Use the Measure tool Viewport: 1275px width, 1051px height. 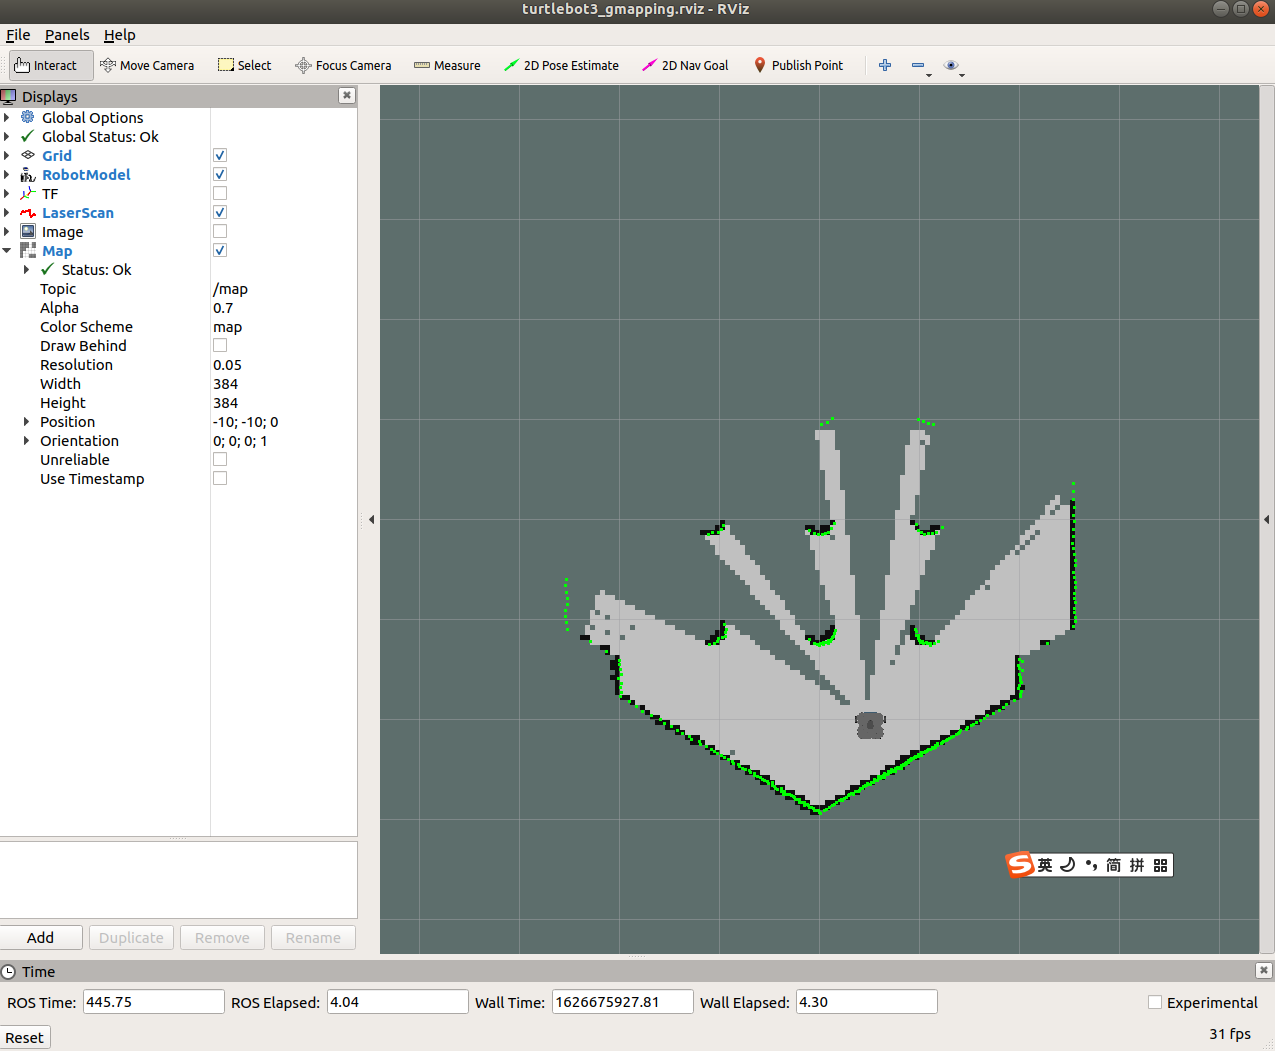coord(447,65)
